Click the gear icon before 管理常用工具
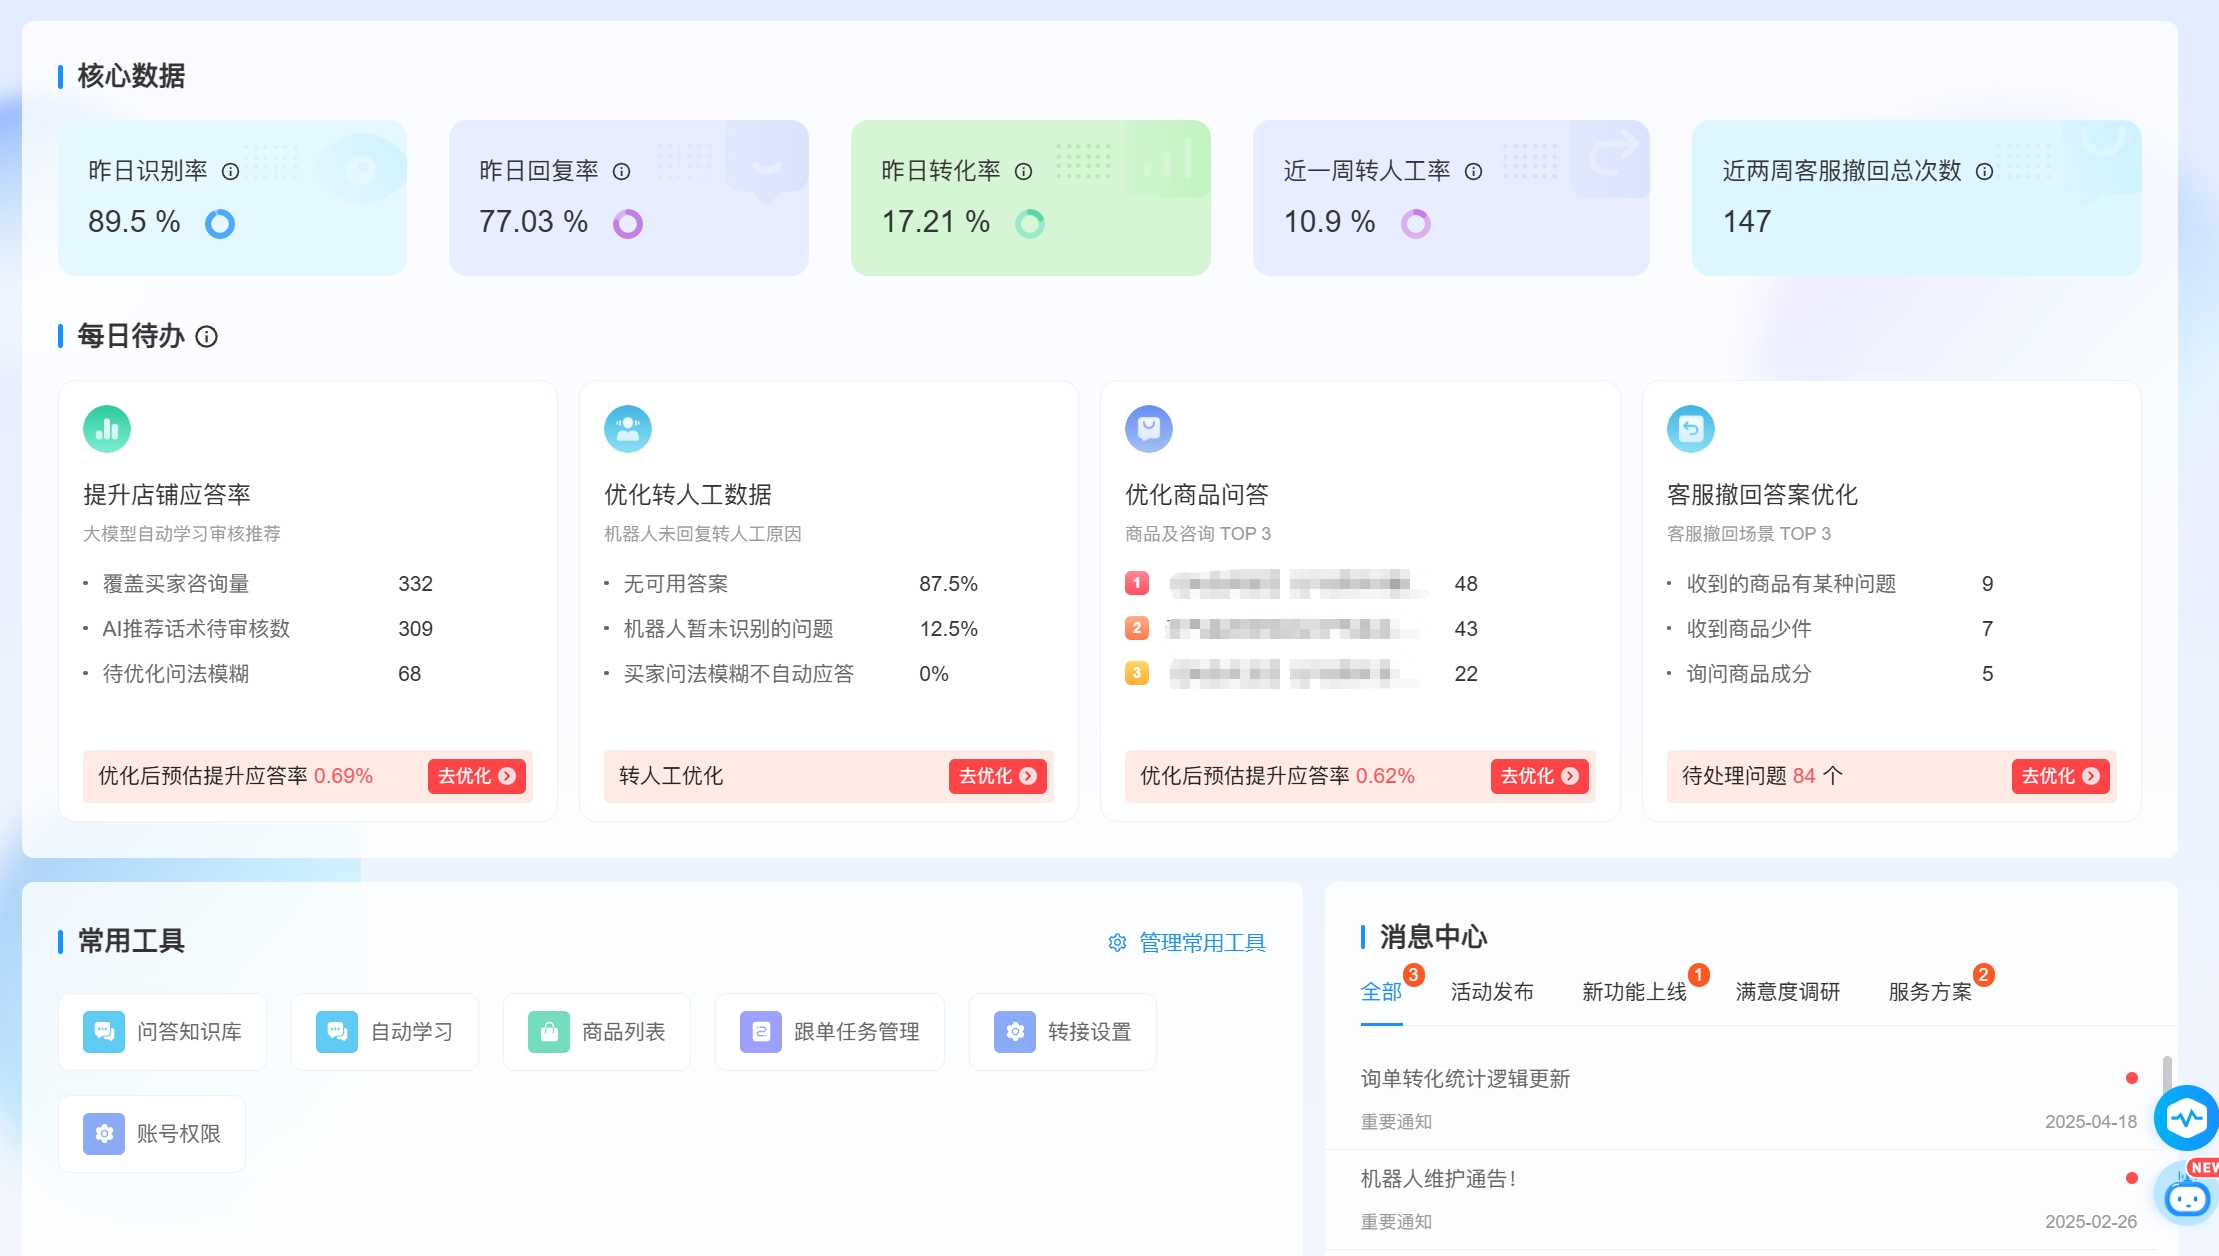Viewport: 2219px width, 1256px height. pos(1117,942)
